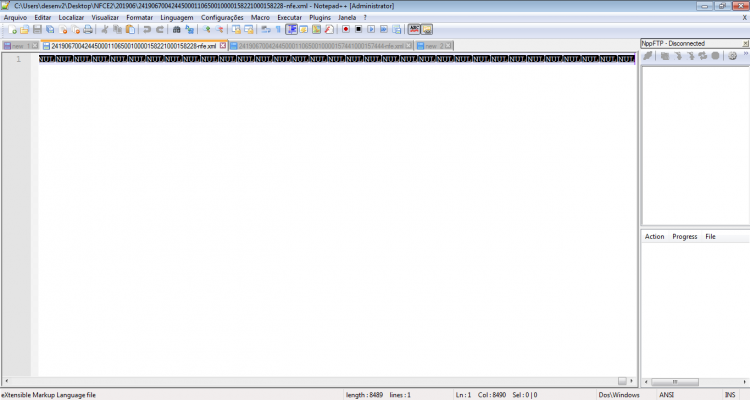750x400 pixels.
Task: Open the Macro menu
Action: 260,17
